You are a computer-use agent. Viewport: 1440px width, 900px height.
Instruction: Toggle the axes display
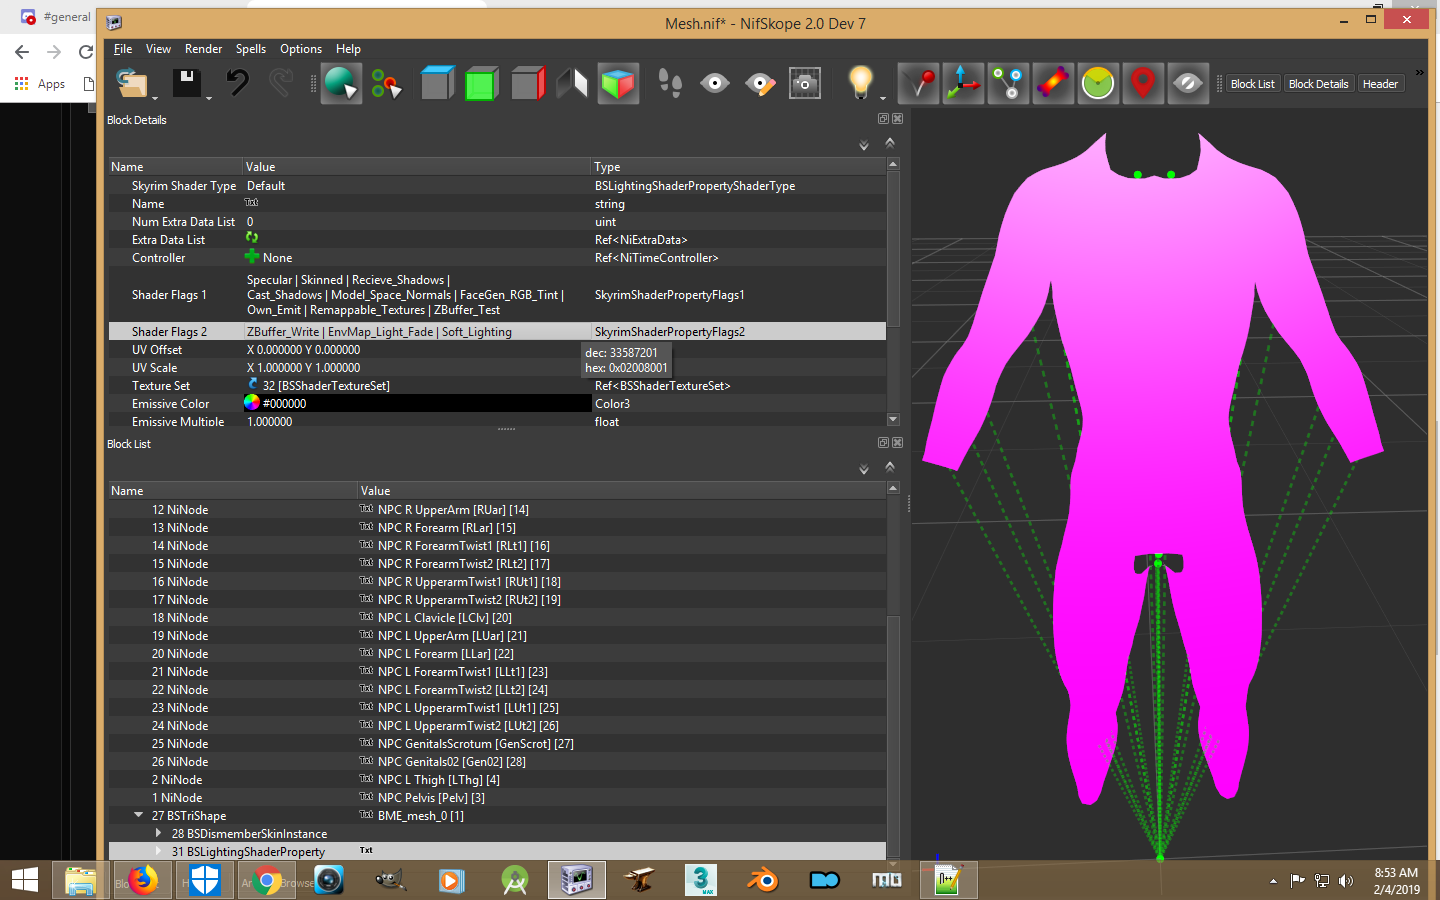click(963, 83)
